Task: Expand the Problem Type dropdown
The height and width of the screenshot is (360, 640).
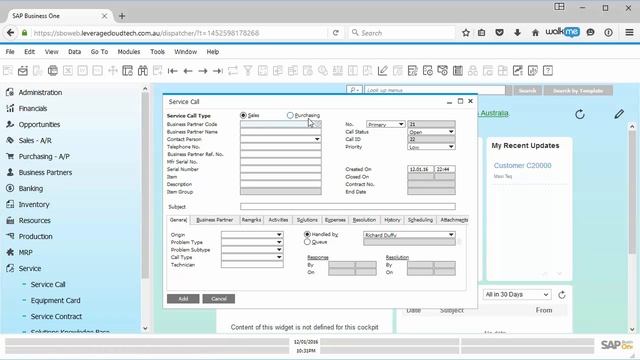Action: coord(279,242)
